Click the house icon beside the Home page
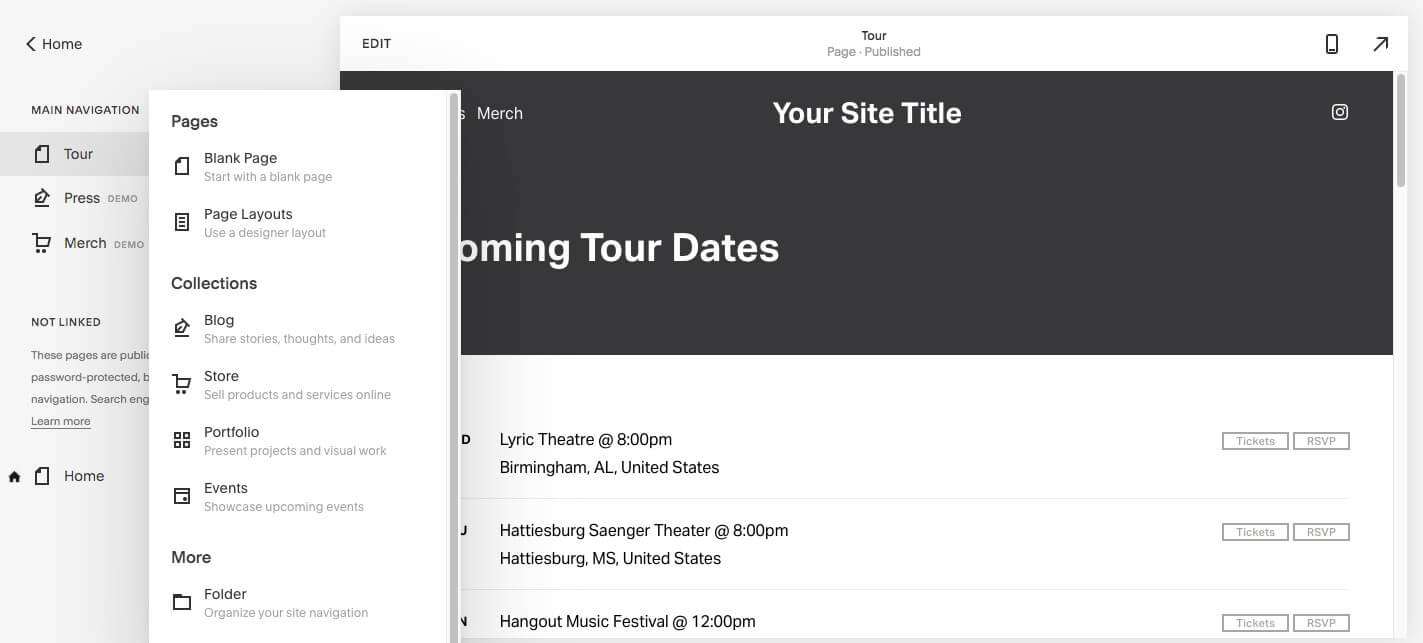The width and height of the screenshot is (1423, 643). point(14,476)
